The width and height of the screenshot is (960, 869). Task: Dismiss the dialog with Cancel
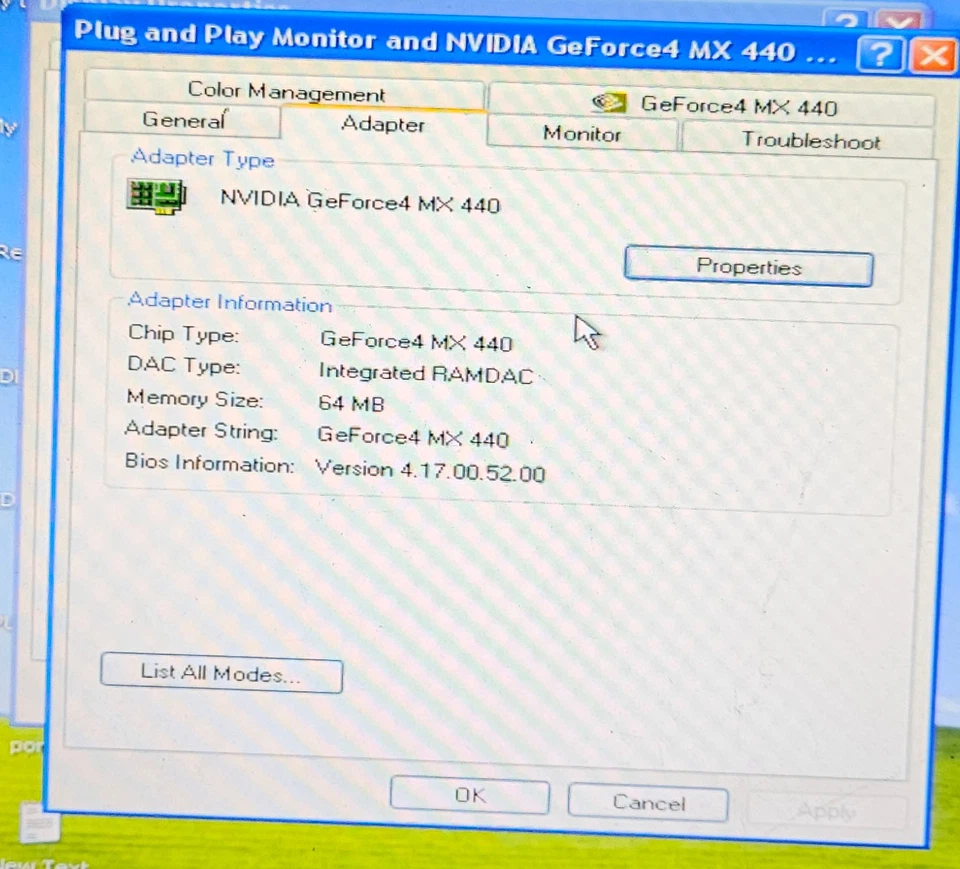tap(647, 802)
